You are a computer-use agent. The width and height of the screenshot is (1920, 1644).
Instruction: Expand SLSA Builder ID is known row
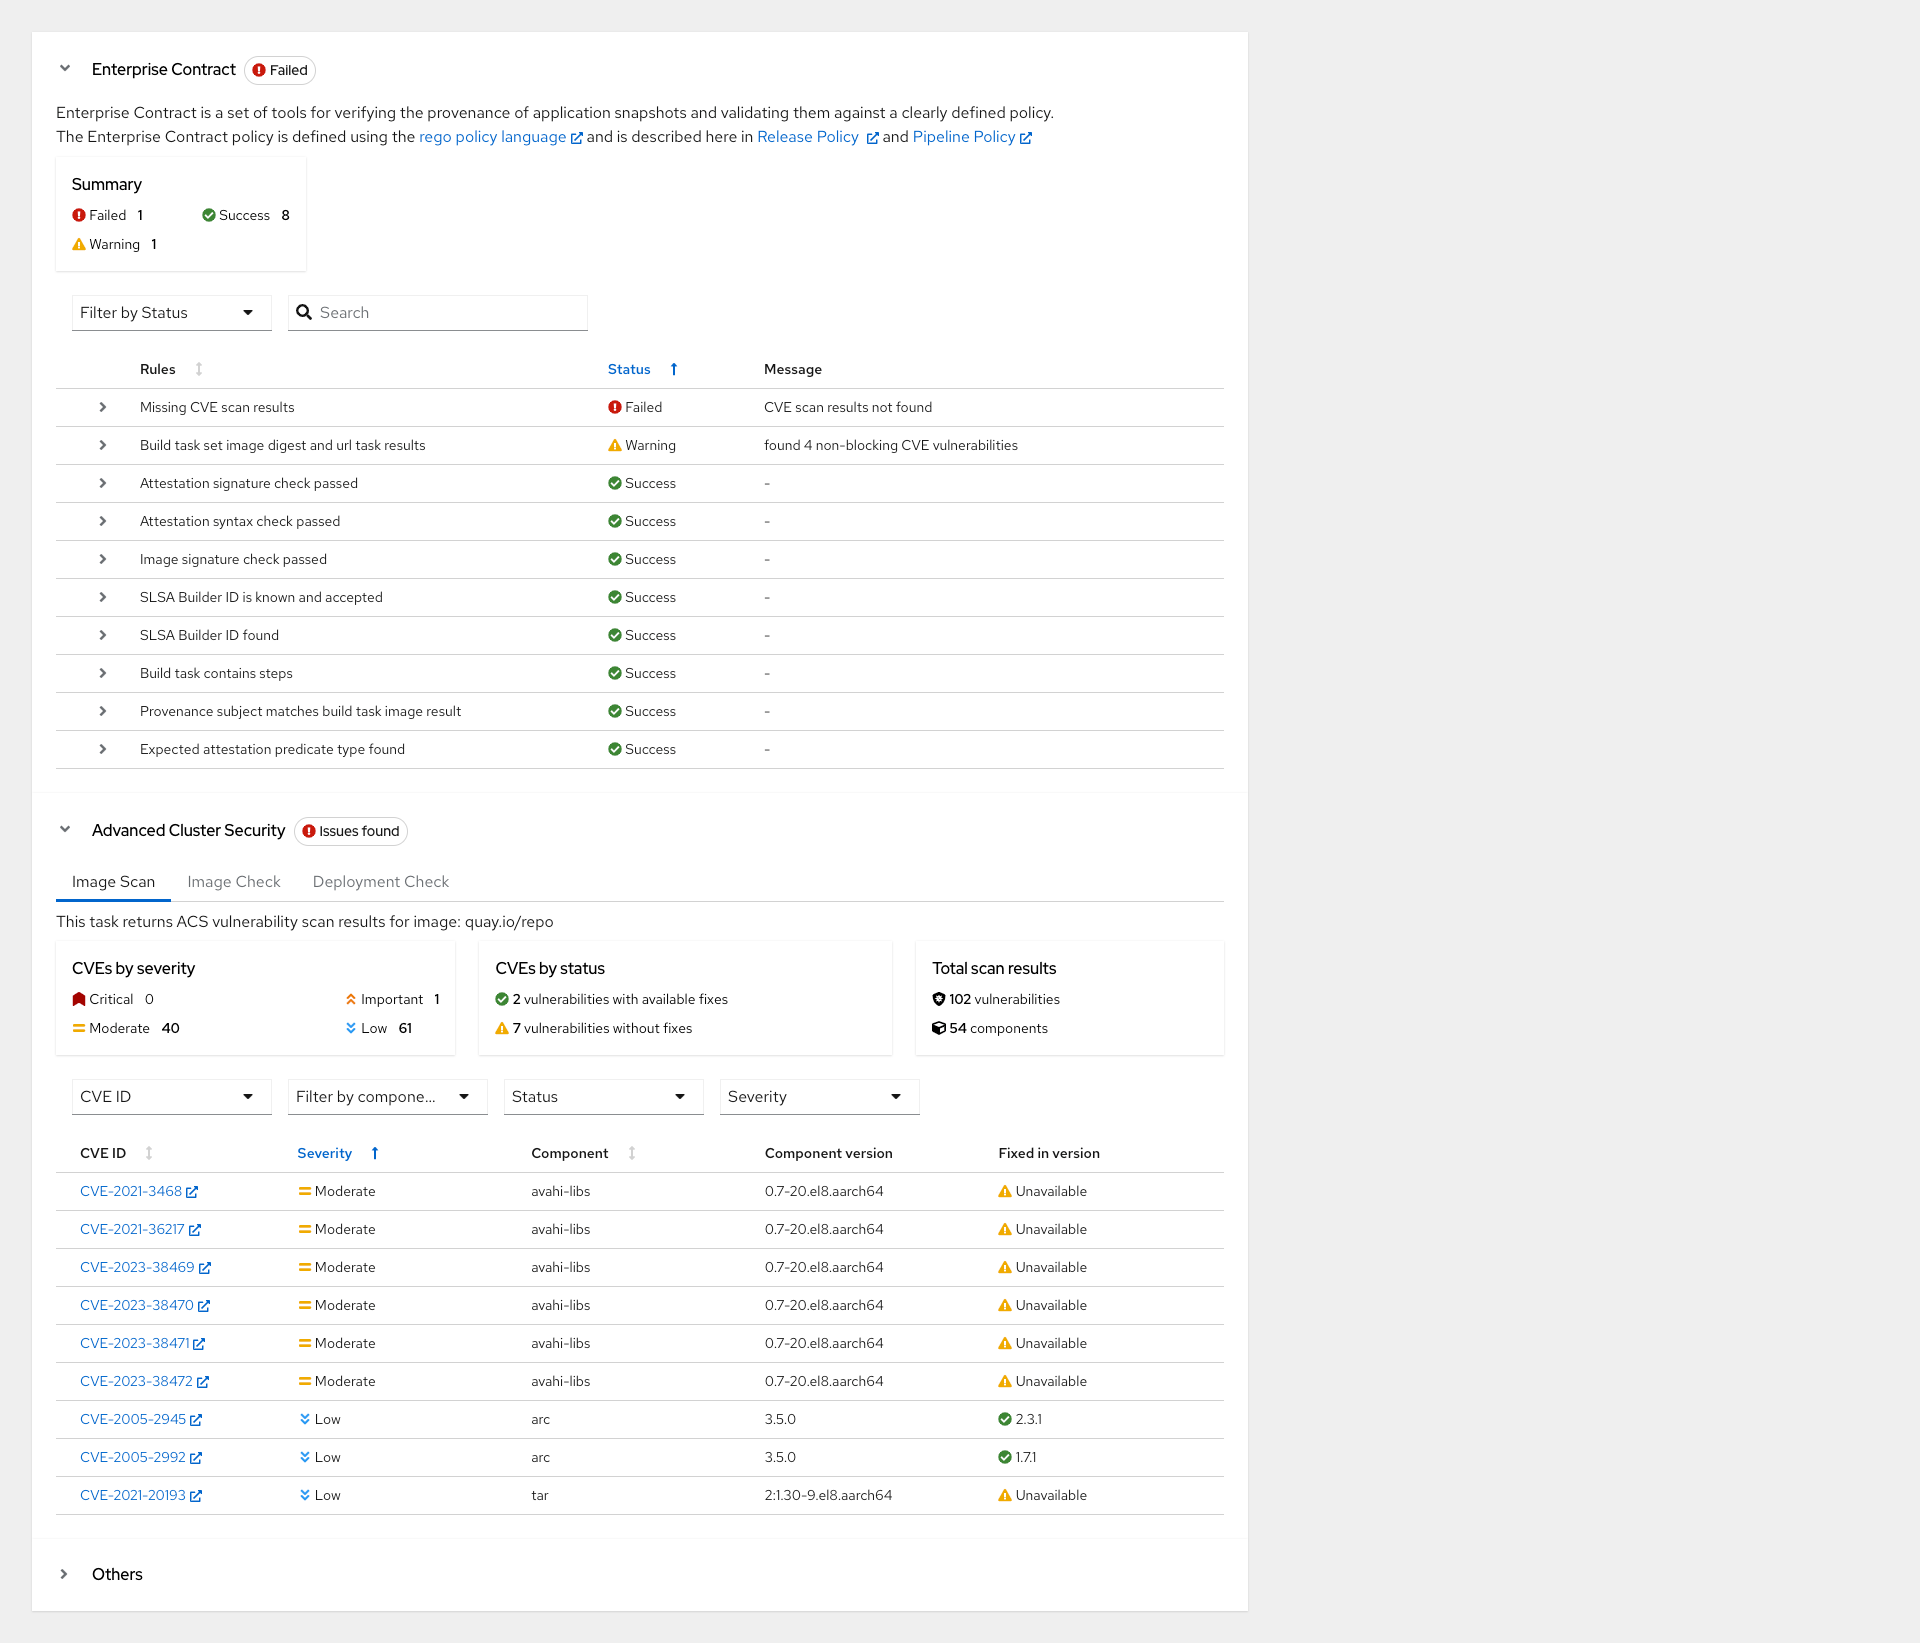pos(103,597)
